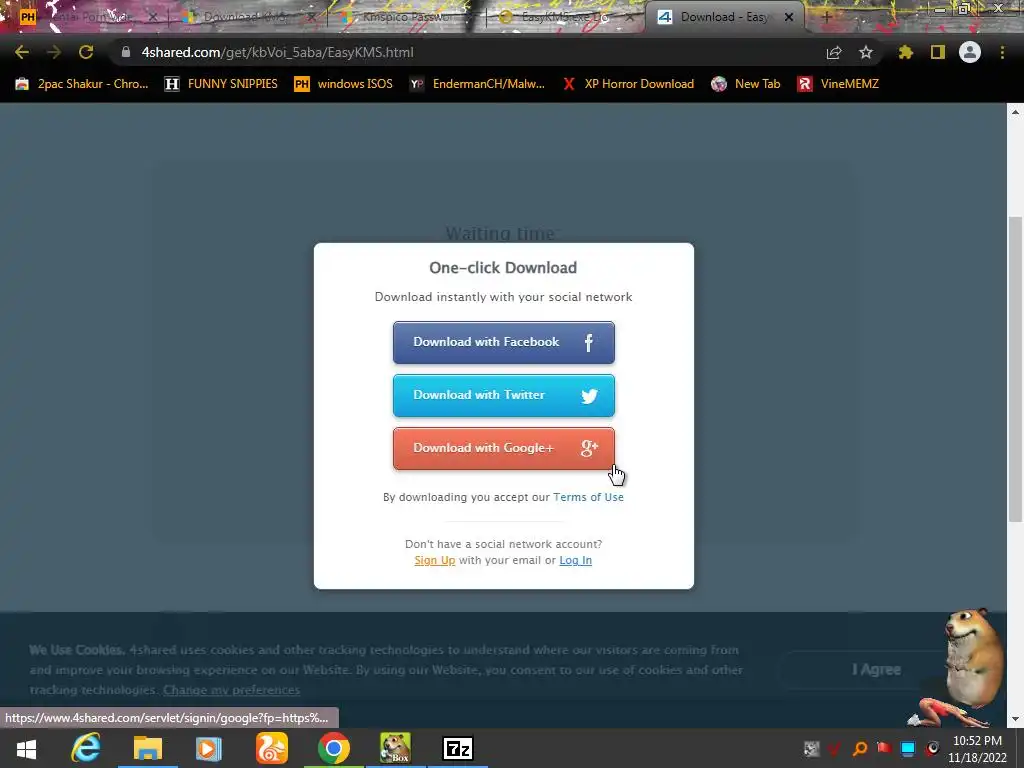Open 7-Zip from the taskbar
This screenshot has height=768, width=1024.
[x=457, y=748]
